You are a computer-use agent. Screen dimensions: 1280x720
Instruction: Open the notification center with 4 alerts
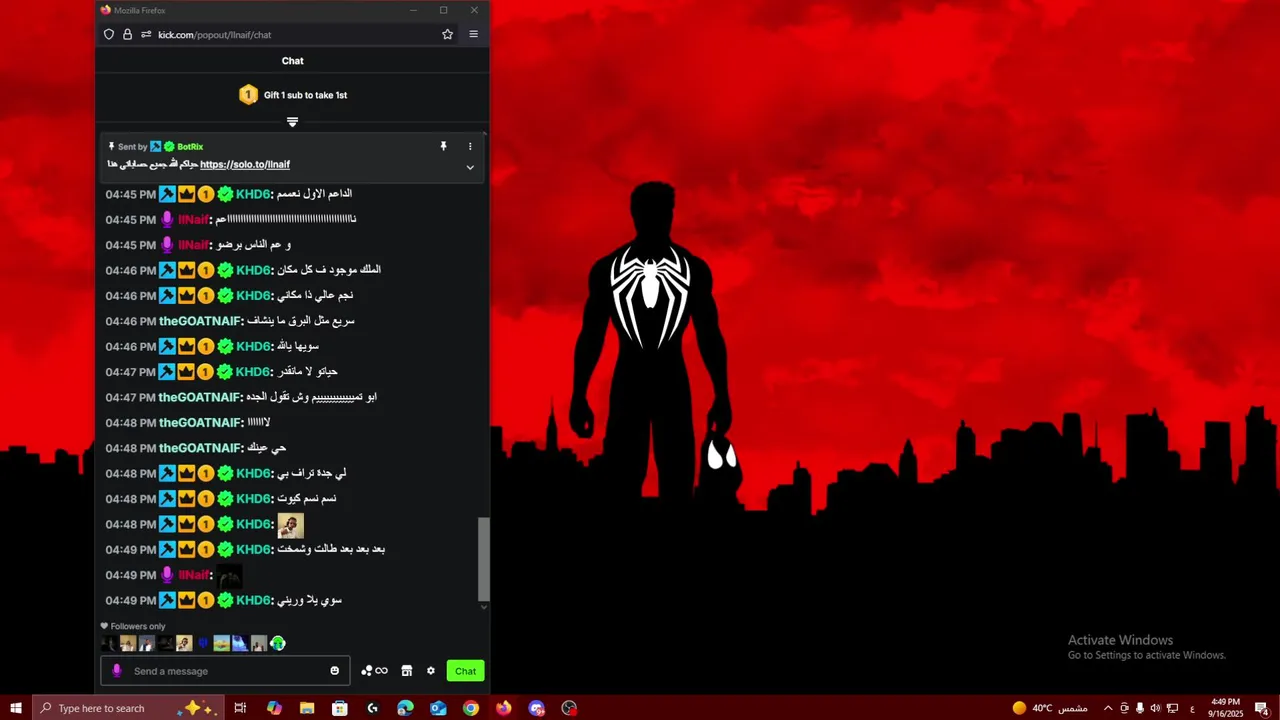pos(1262,708)
